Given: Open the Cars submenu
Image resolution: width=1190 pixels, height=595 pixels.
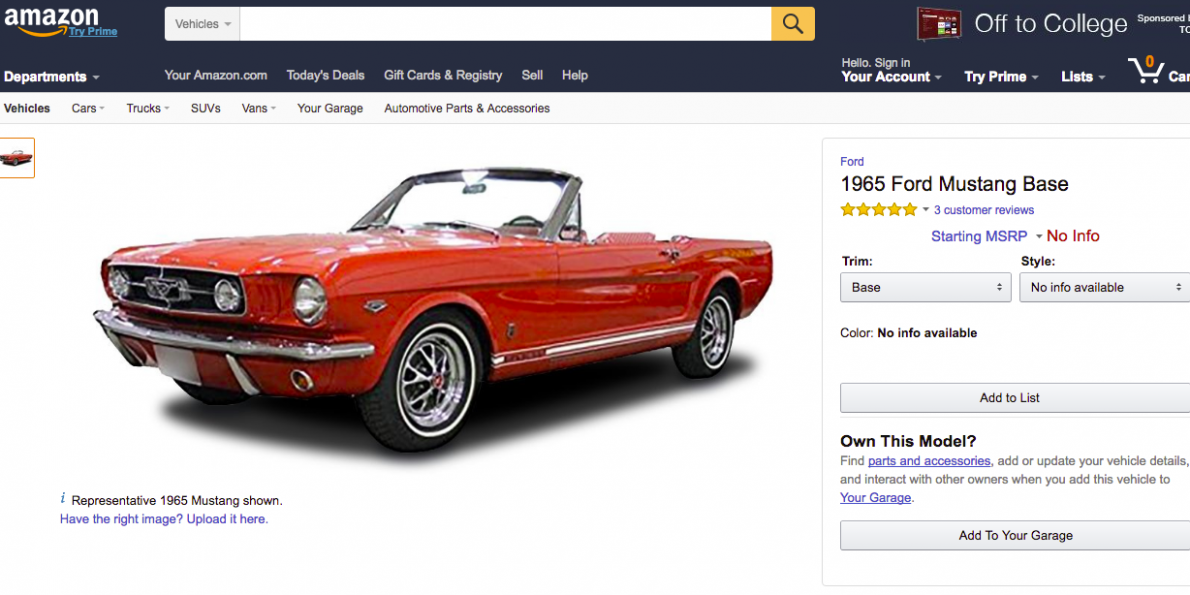Looking at the screenshot, I should [88, 108].
